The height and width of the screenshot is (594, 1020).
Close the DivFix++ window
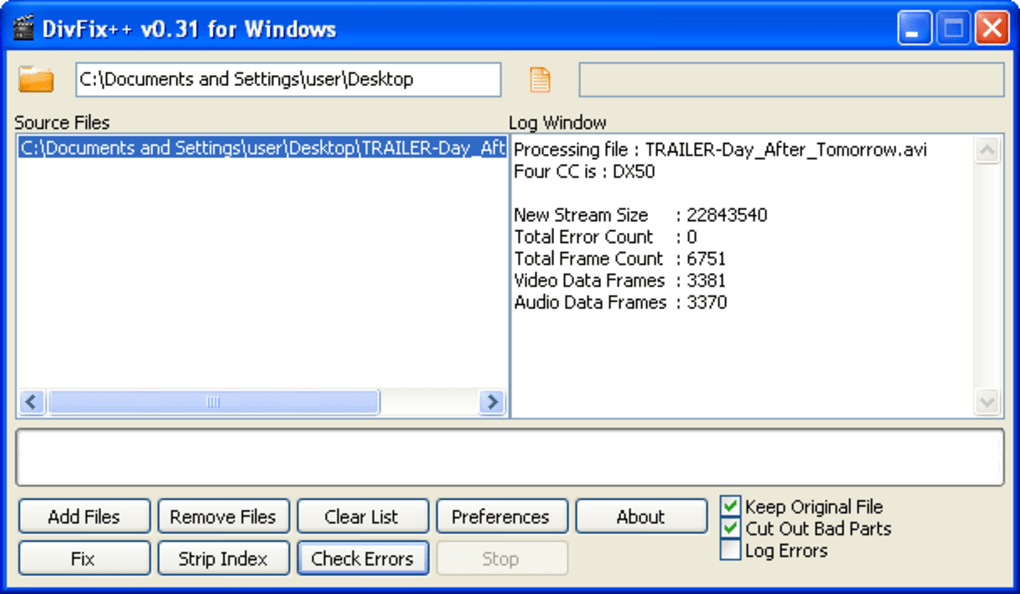click(992, 29)
